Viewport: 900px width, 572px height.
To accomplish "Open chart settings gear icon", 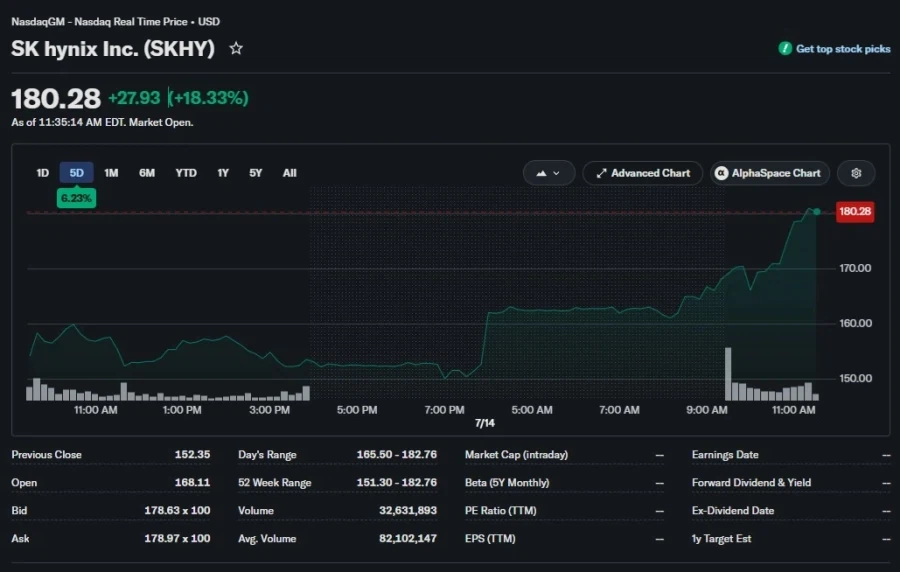I will point(856,173).
